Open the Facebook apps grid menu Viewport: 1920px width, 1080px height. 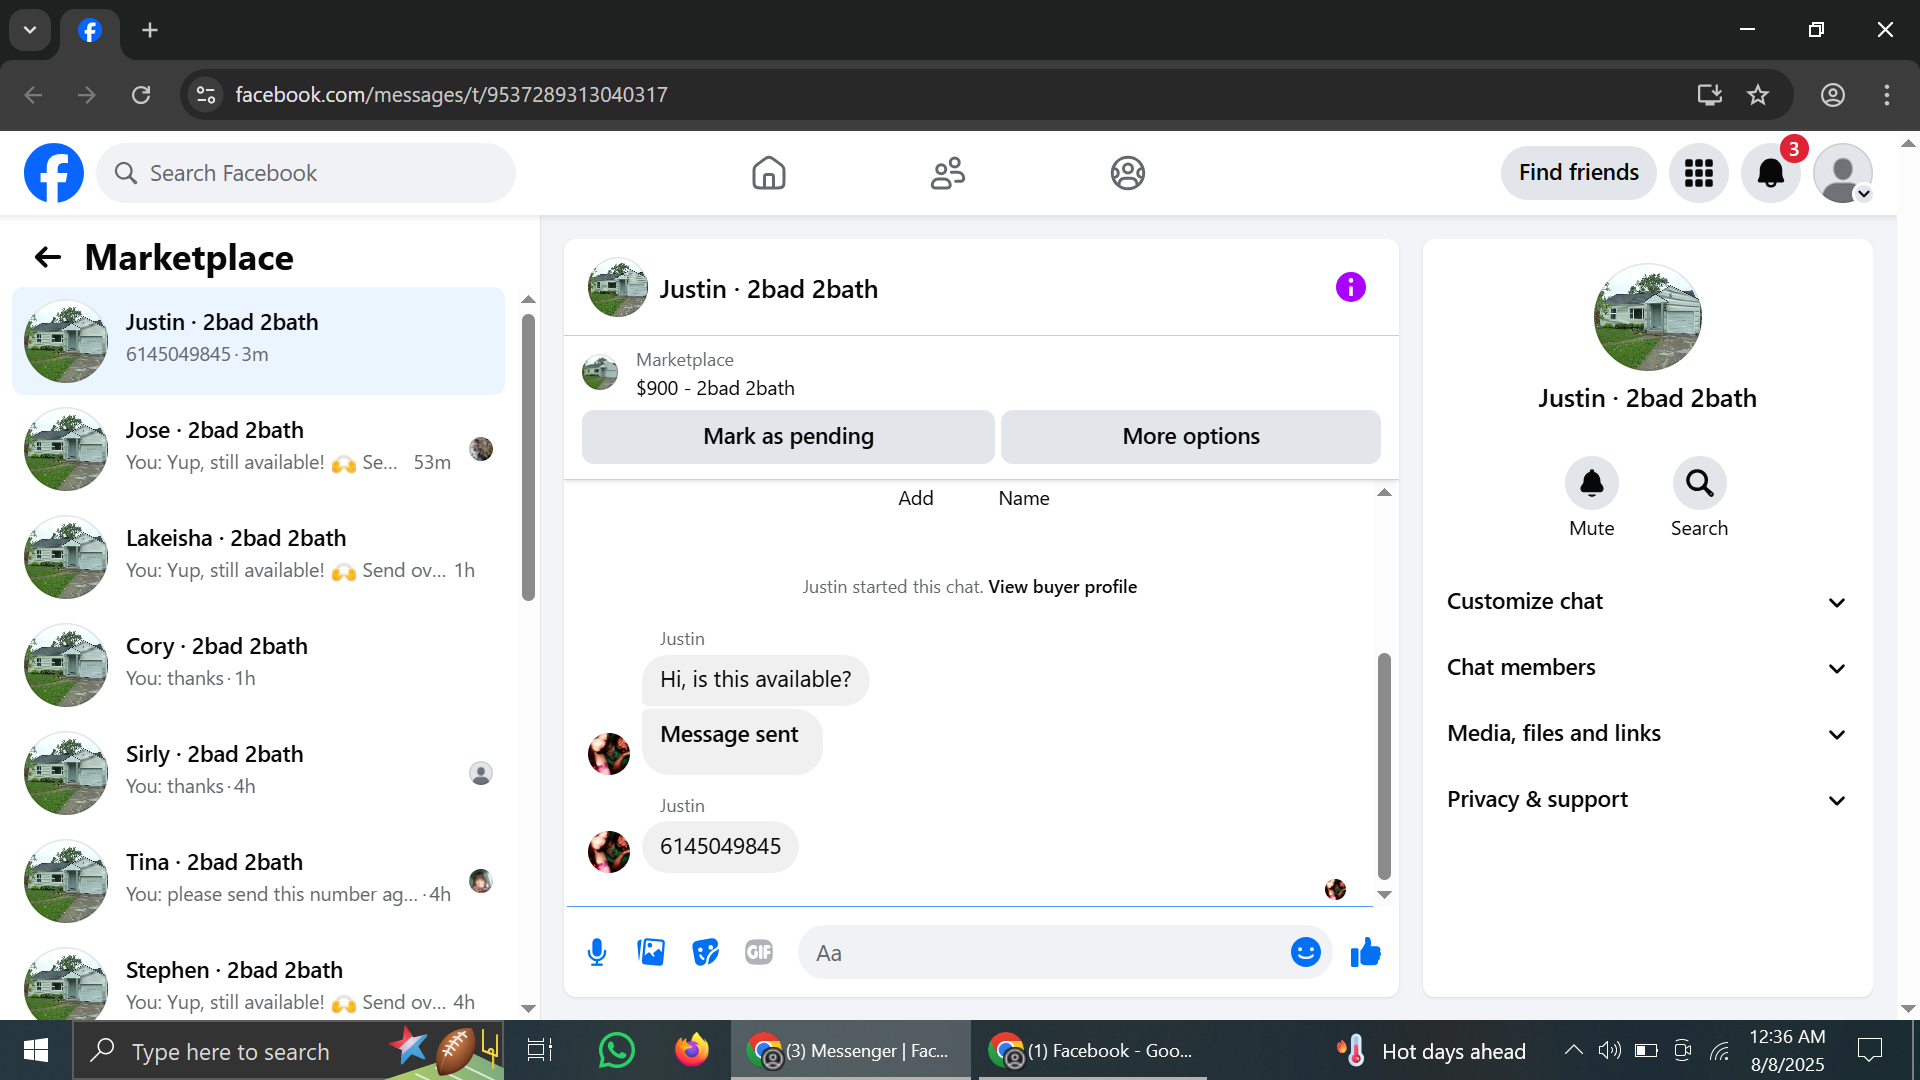(x=1698, y=173)
